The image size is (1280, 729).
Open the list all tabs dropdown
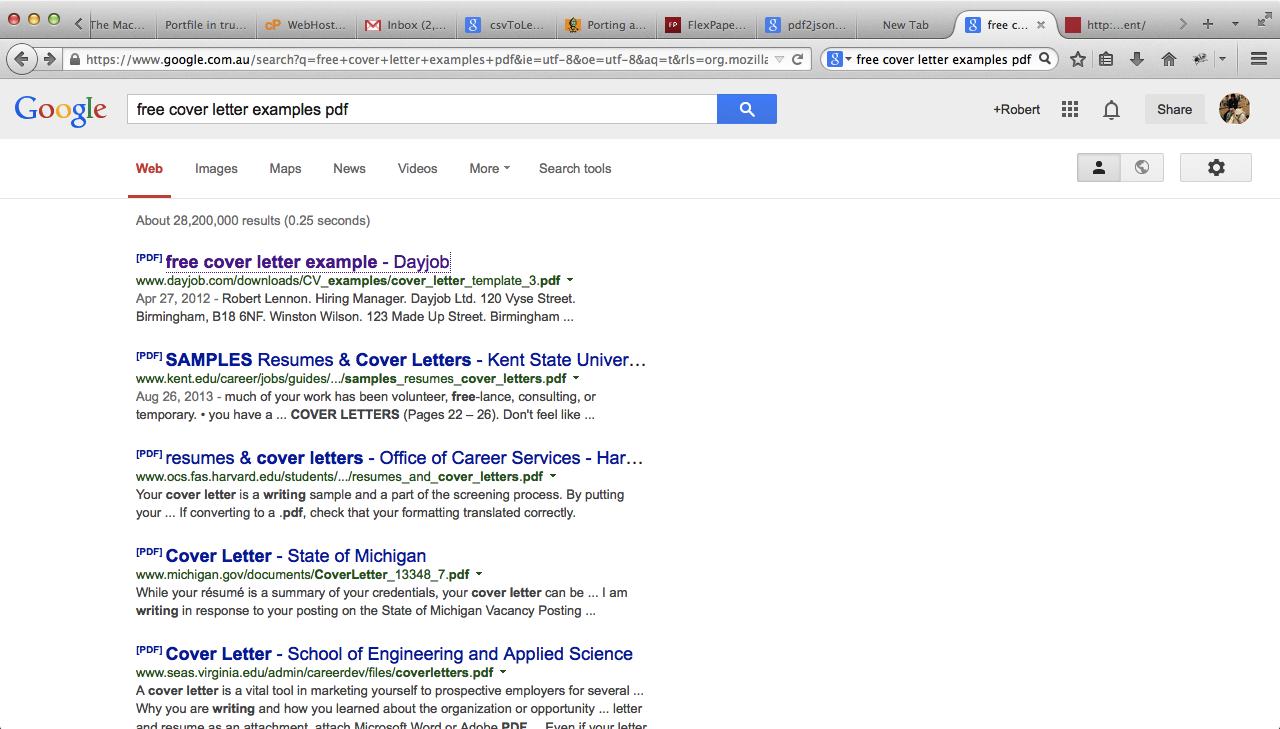point(1235,24)
